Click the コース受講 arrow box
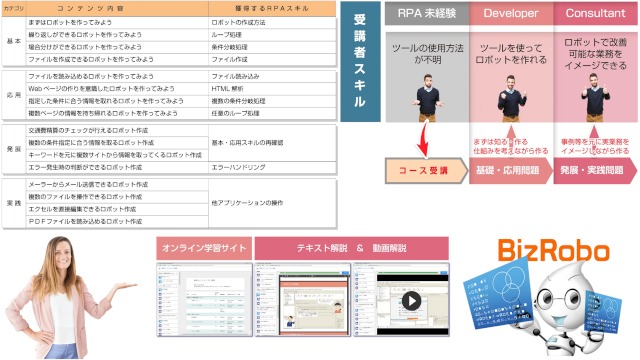 click(426, 171)
